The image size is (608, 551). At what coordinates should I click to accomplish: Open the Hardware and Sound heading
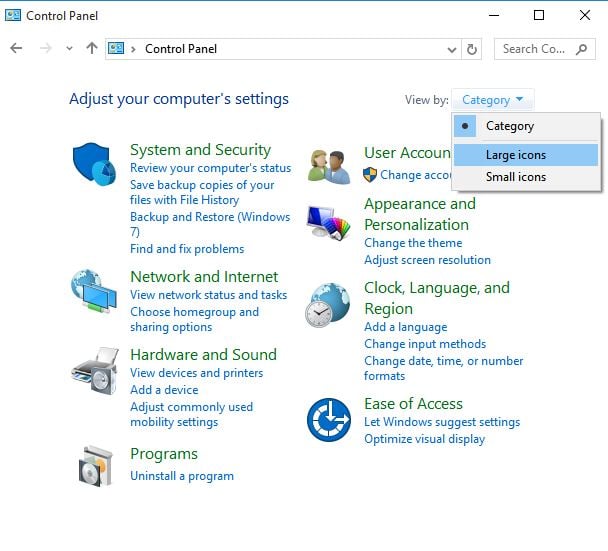click(x=203, y=355)
